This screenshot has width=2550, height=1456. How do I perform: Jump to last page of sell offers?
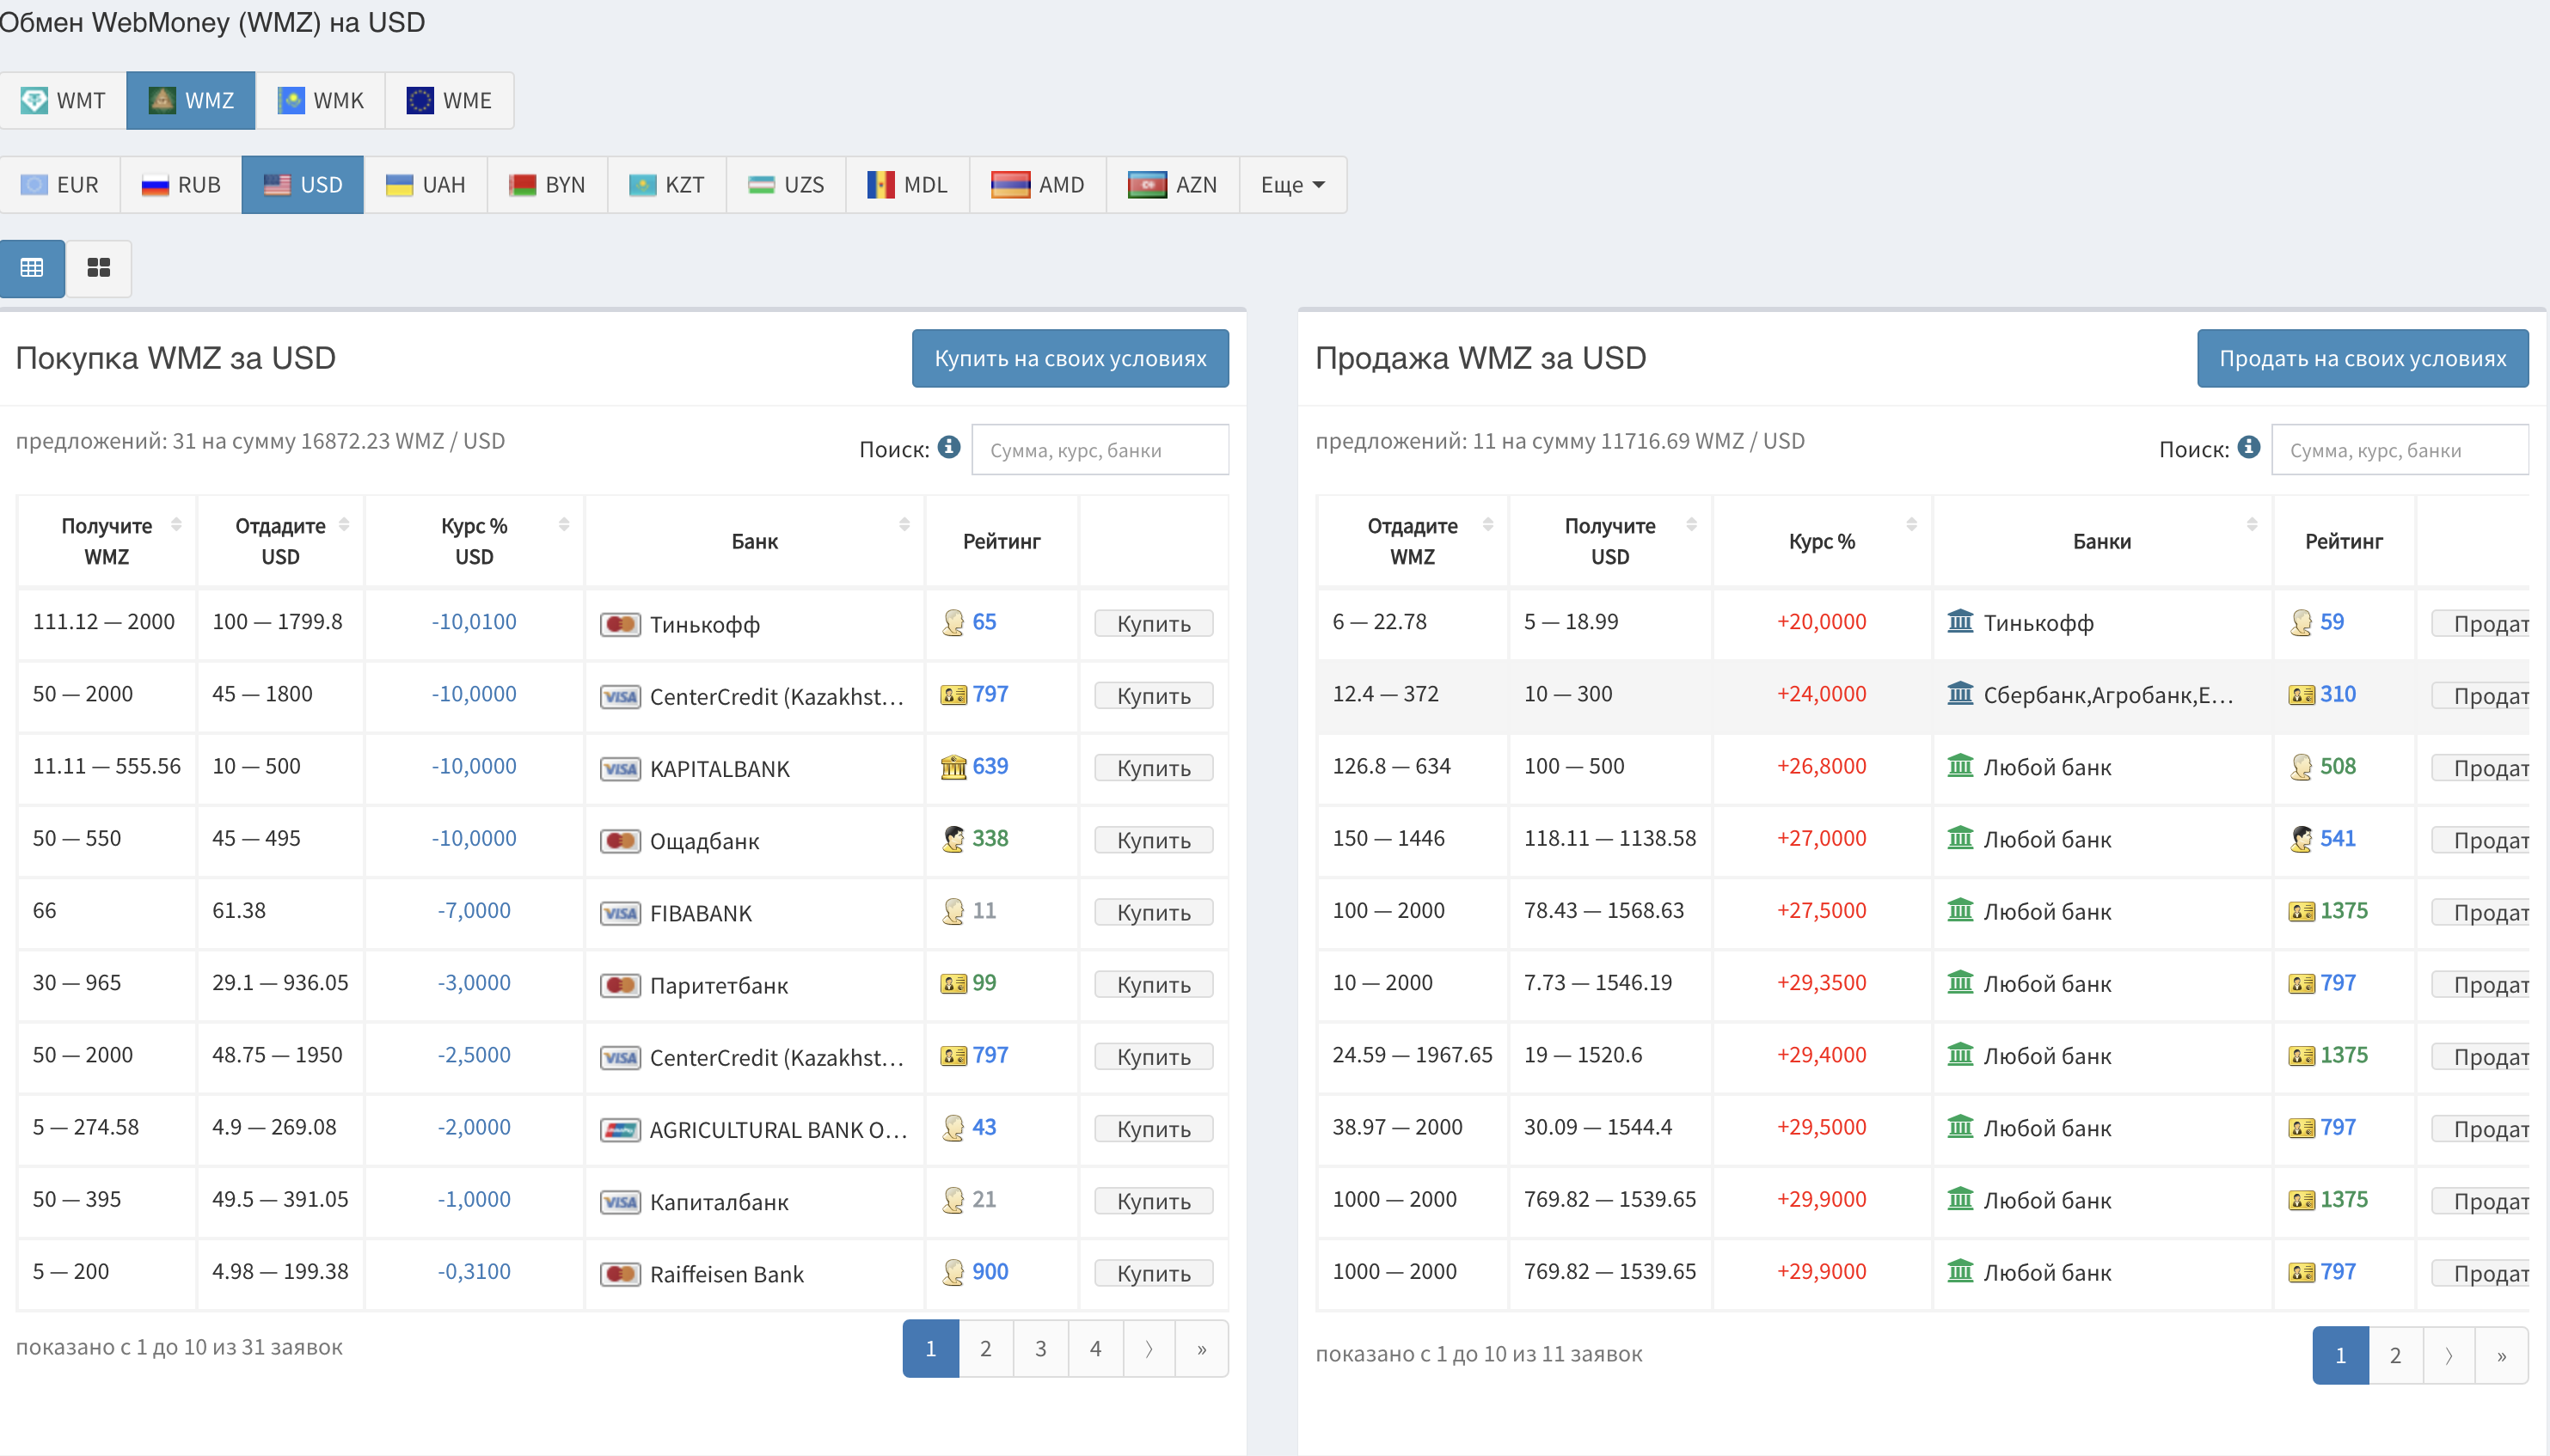tap(2501, 1355)
